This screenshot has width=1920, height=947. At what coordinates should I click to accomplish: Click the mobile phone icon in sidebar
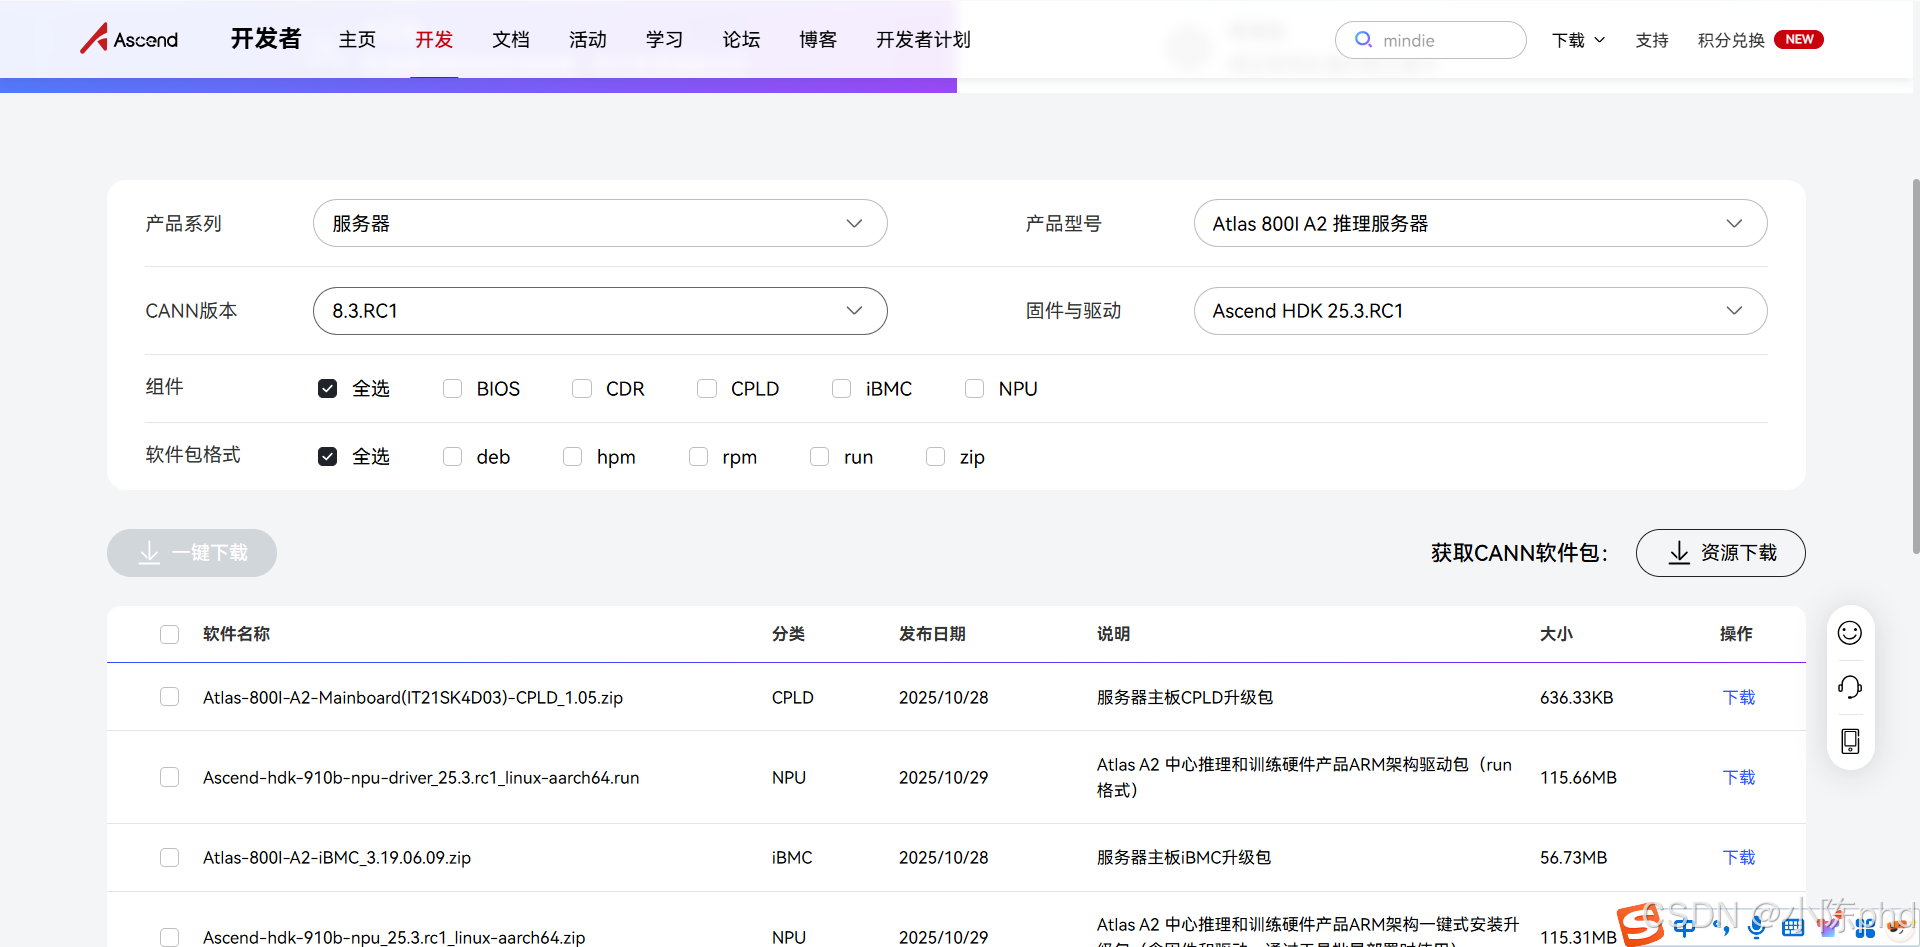coord(1850,741)
